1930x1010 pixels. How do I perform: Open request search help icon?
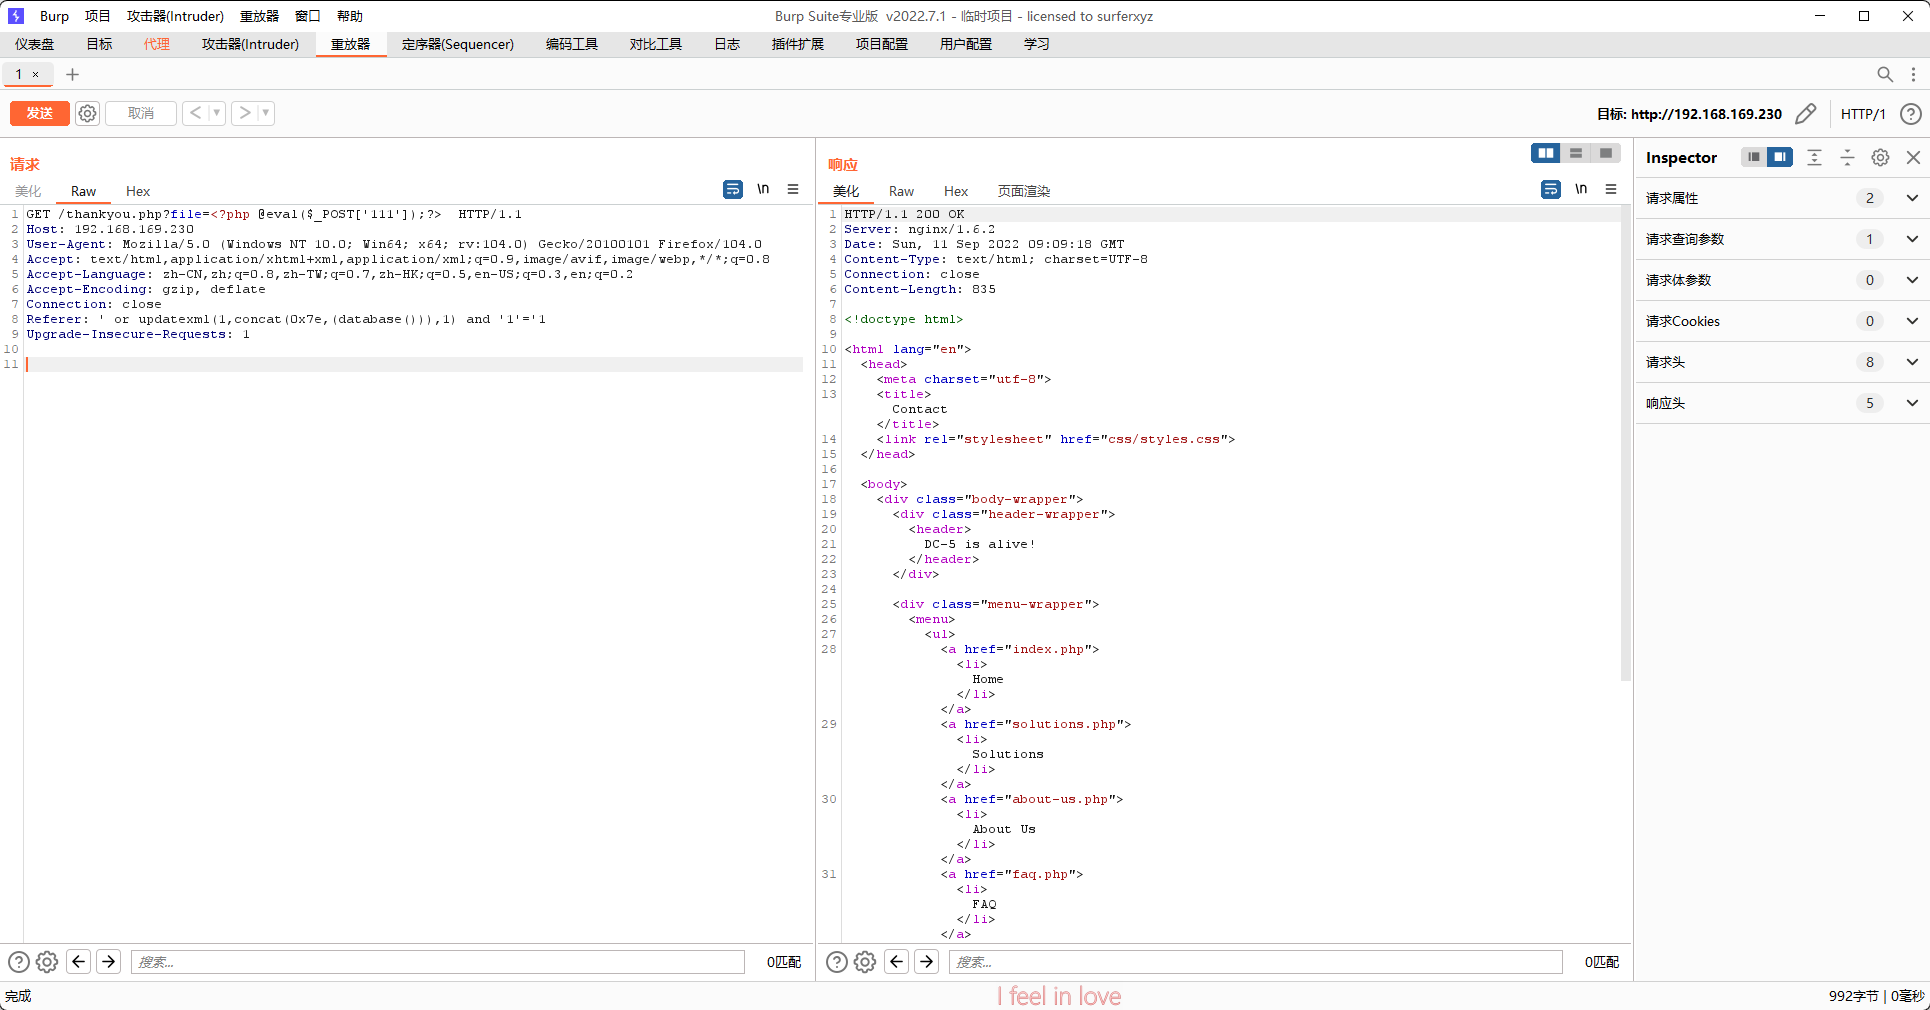pos(19,962)
